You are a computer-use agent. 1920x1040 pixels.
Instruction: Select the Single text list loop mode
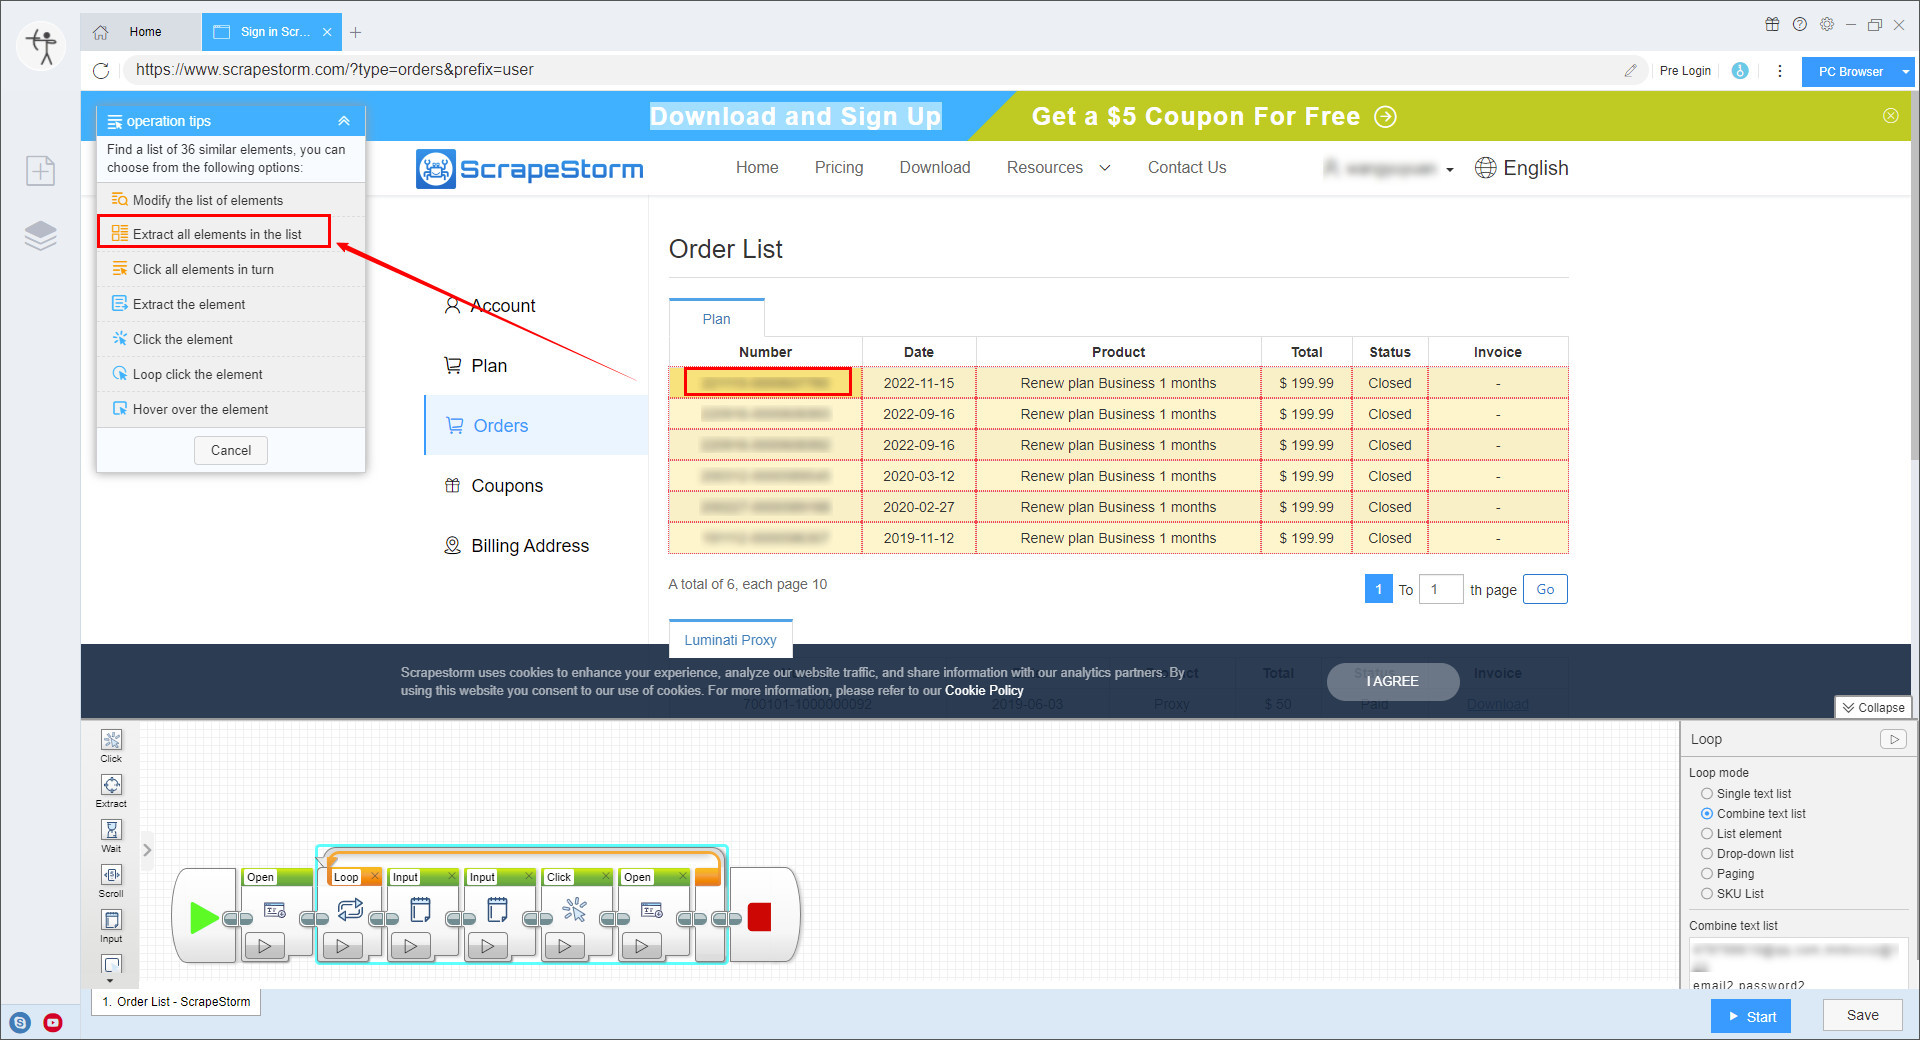pyautogui.click(x=1708, y=793)
